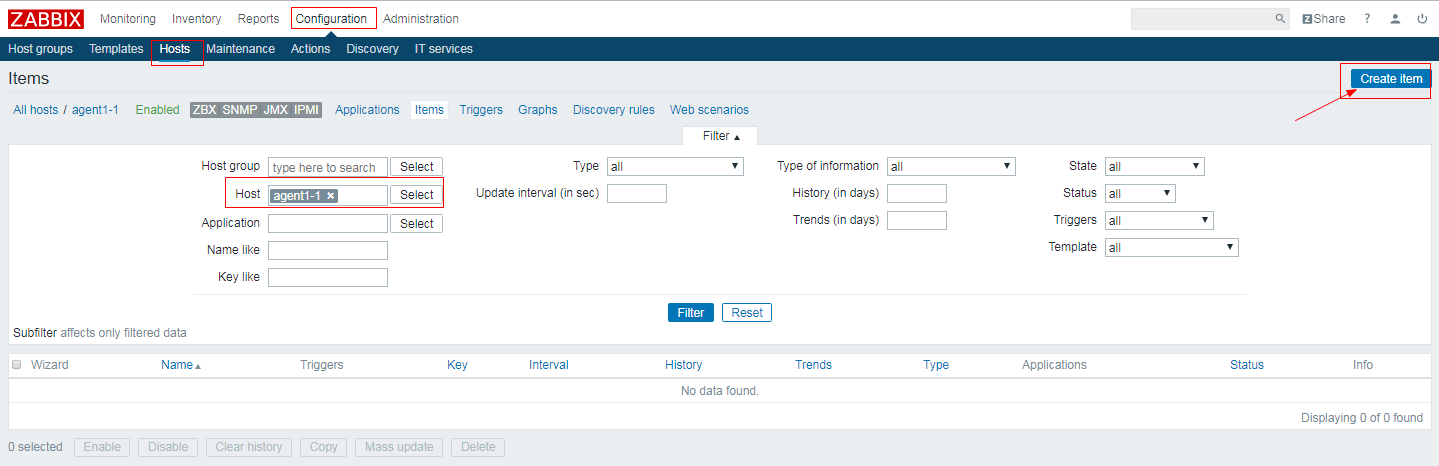
Task: Click the SNMP availability badge
Action: point(239,110)
